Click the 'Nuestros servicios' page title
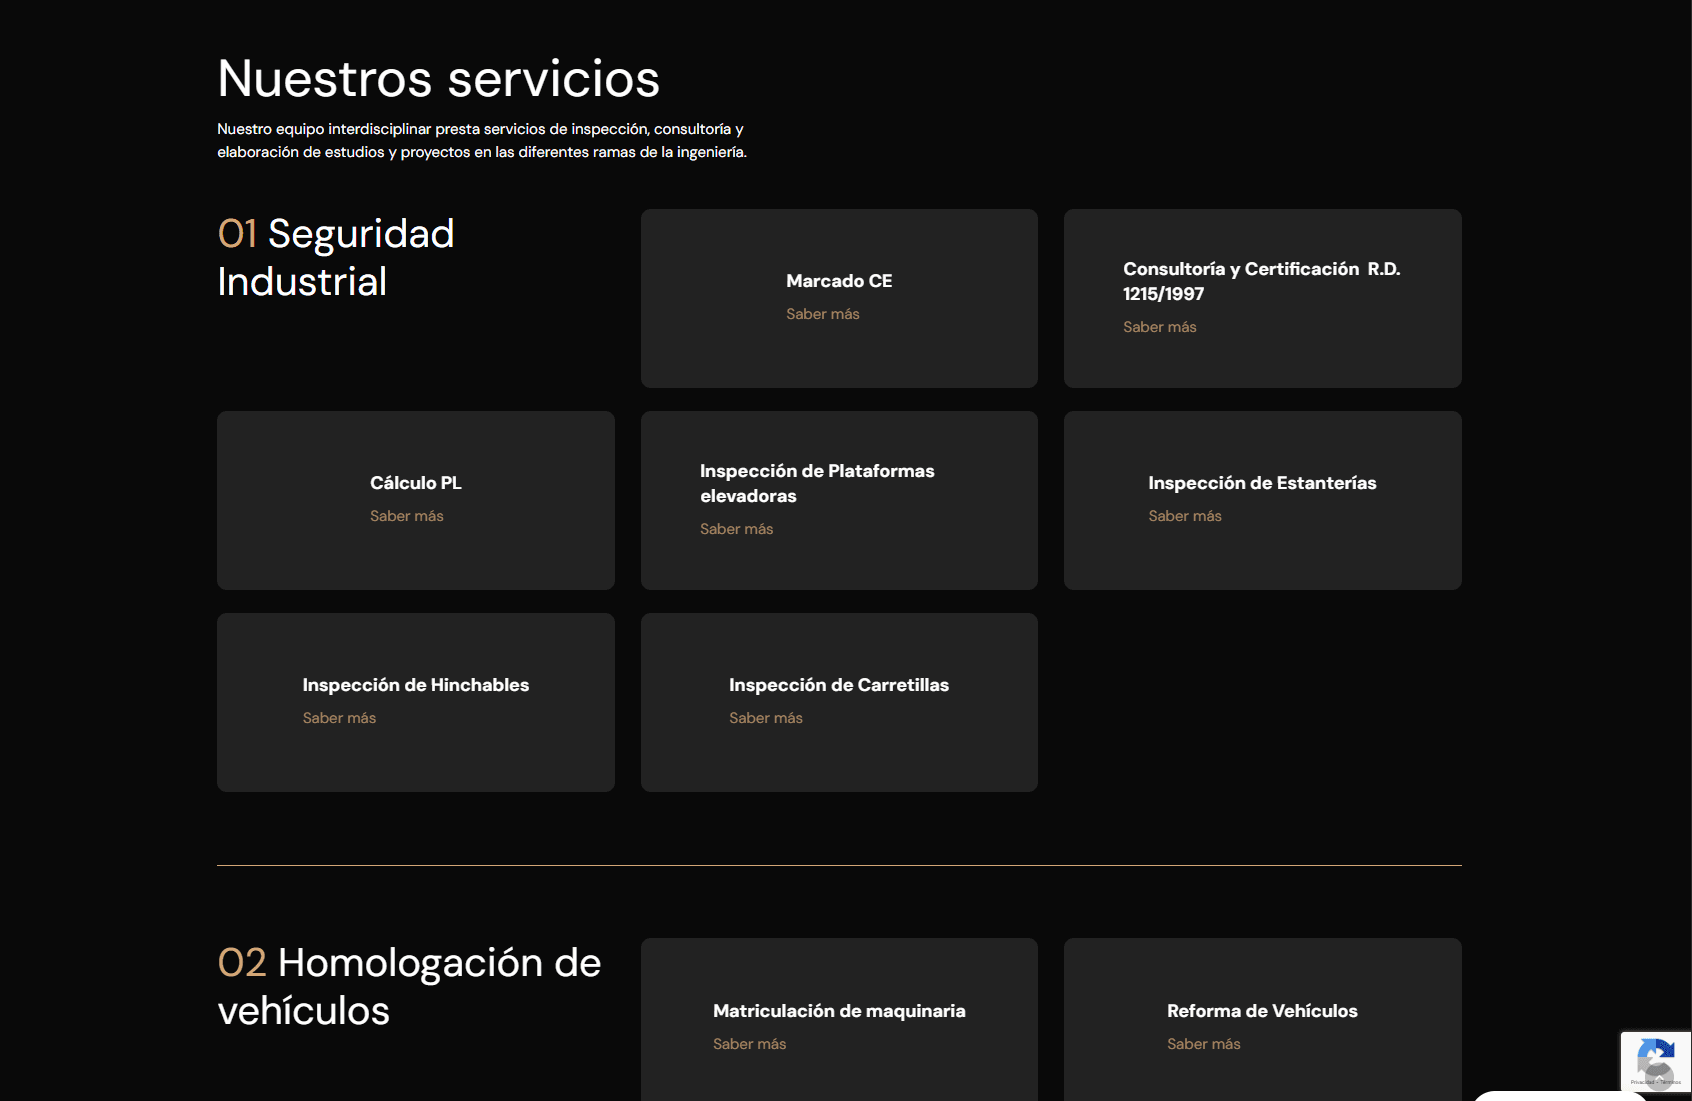 click(438, 77)
